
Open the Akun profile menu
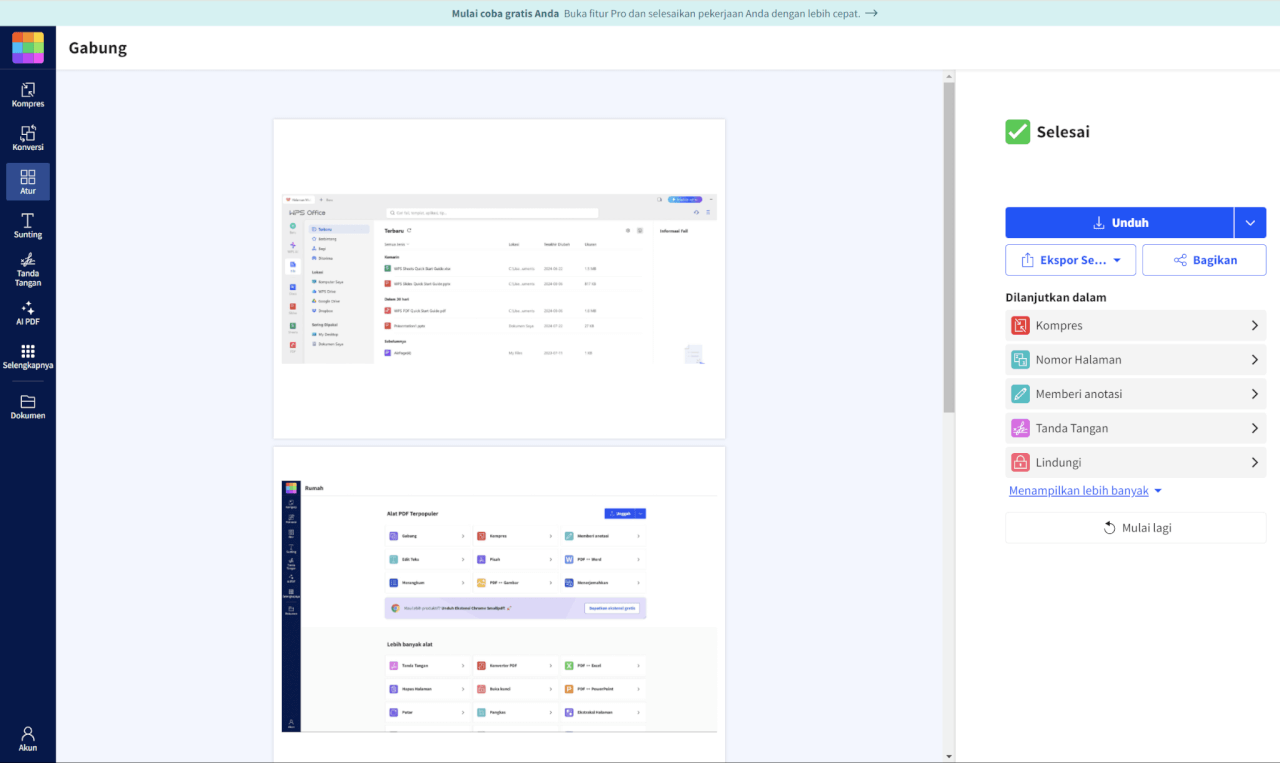28,739
